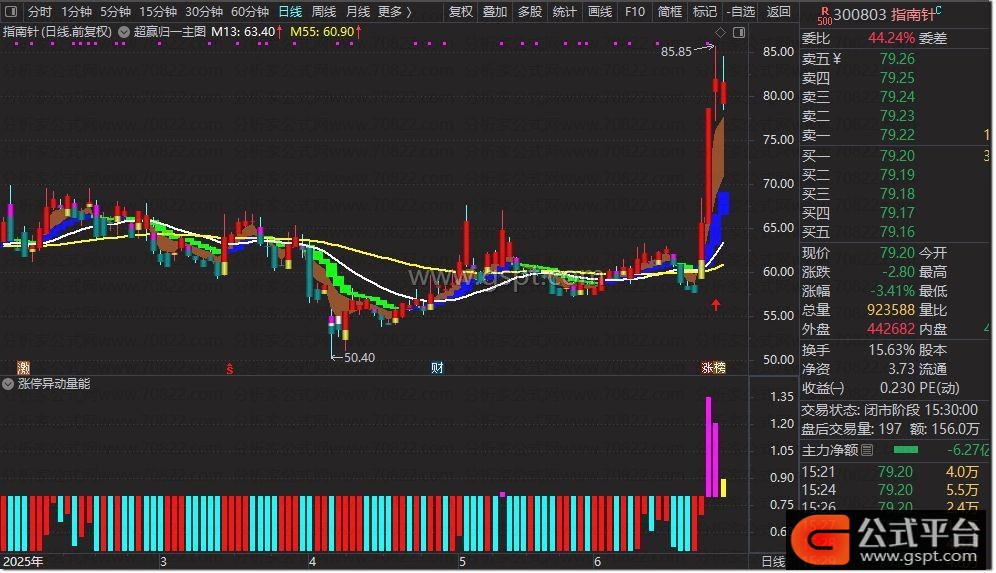Click the 委比 44.24% value
Image resolution: width=996 pixels, height=573 pixels.
[x=891, y=38]
